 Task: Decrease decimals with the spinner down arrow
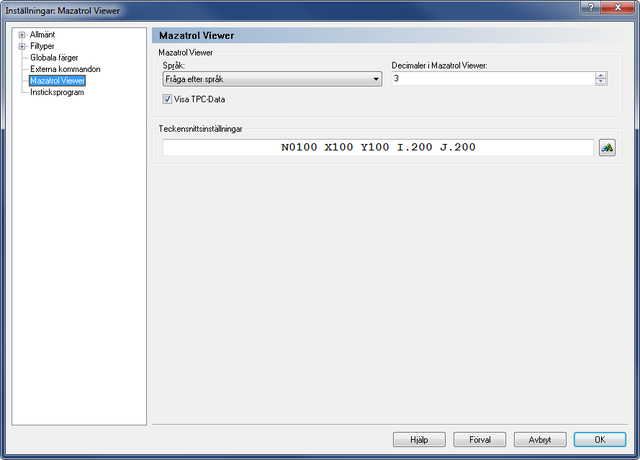tap(601, 82)
